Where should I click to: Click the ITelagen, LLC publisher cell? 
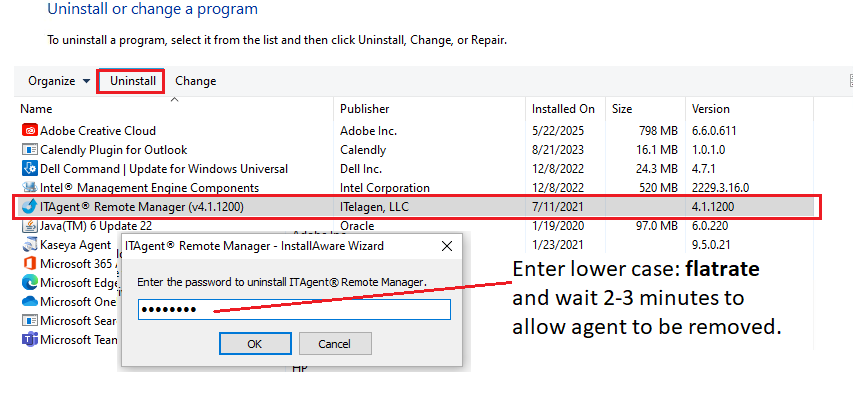[374, 207]
